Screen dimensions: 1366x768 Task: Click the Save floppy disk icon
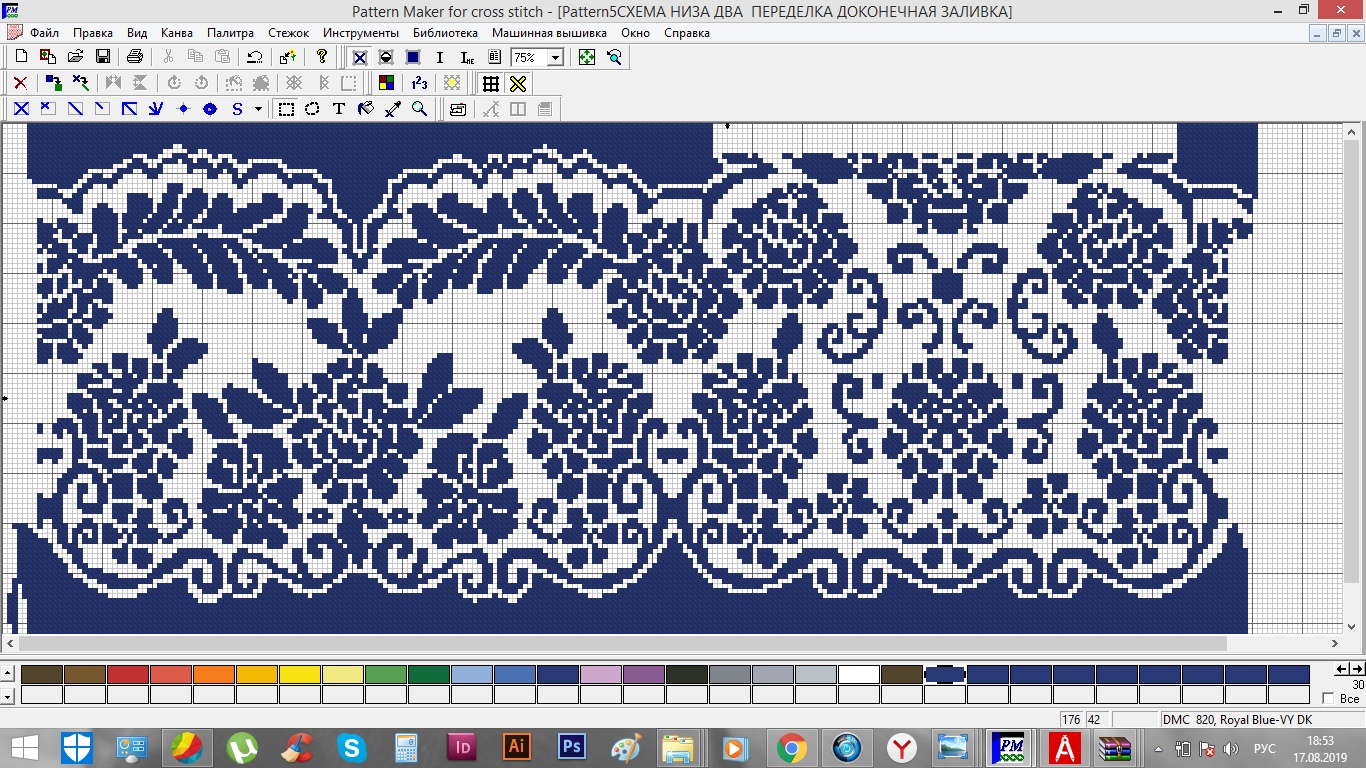[102, 57]
